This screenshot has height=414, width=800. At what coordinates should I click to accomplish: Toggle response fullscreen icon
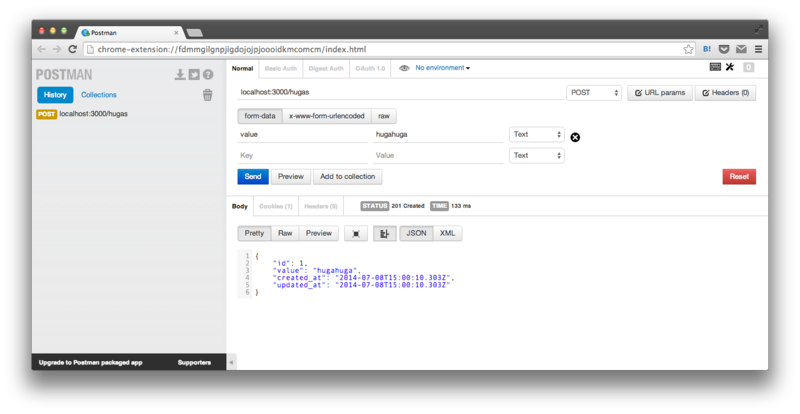coord(356,234)
